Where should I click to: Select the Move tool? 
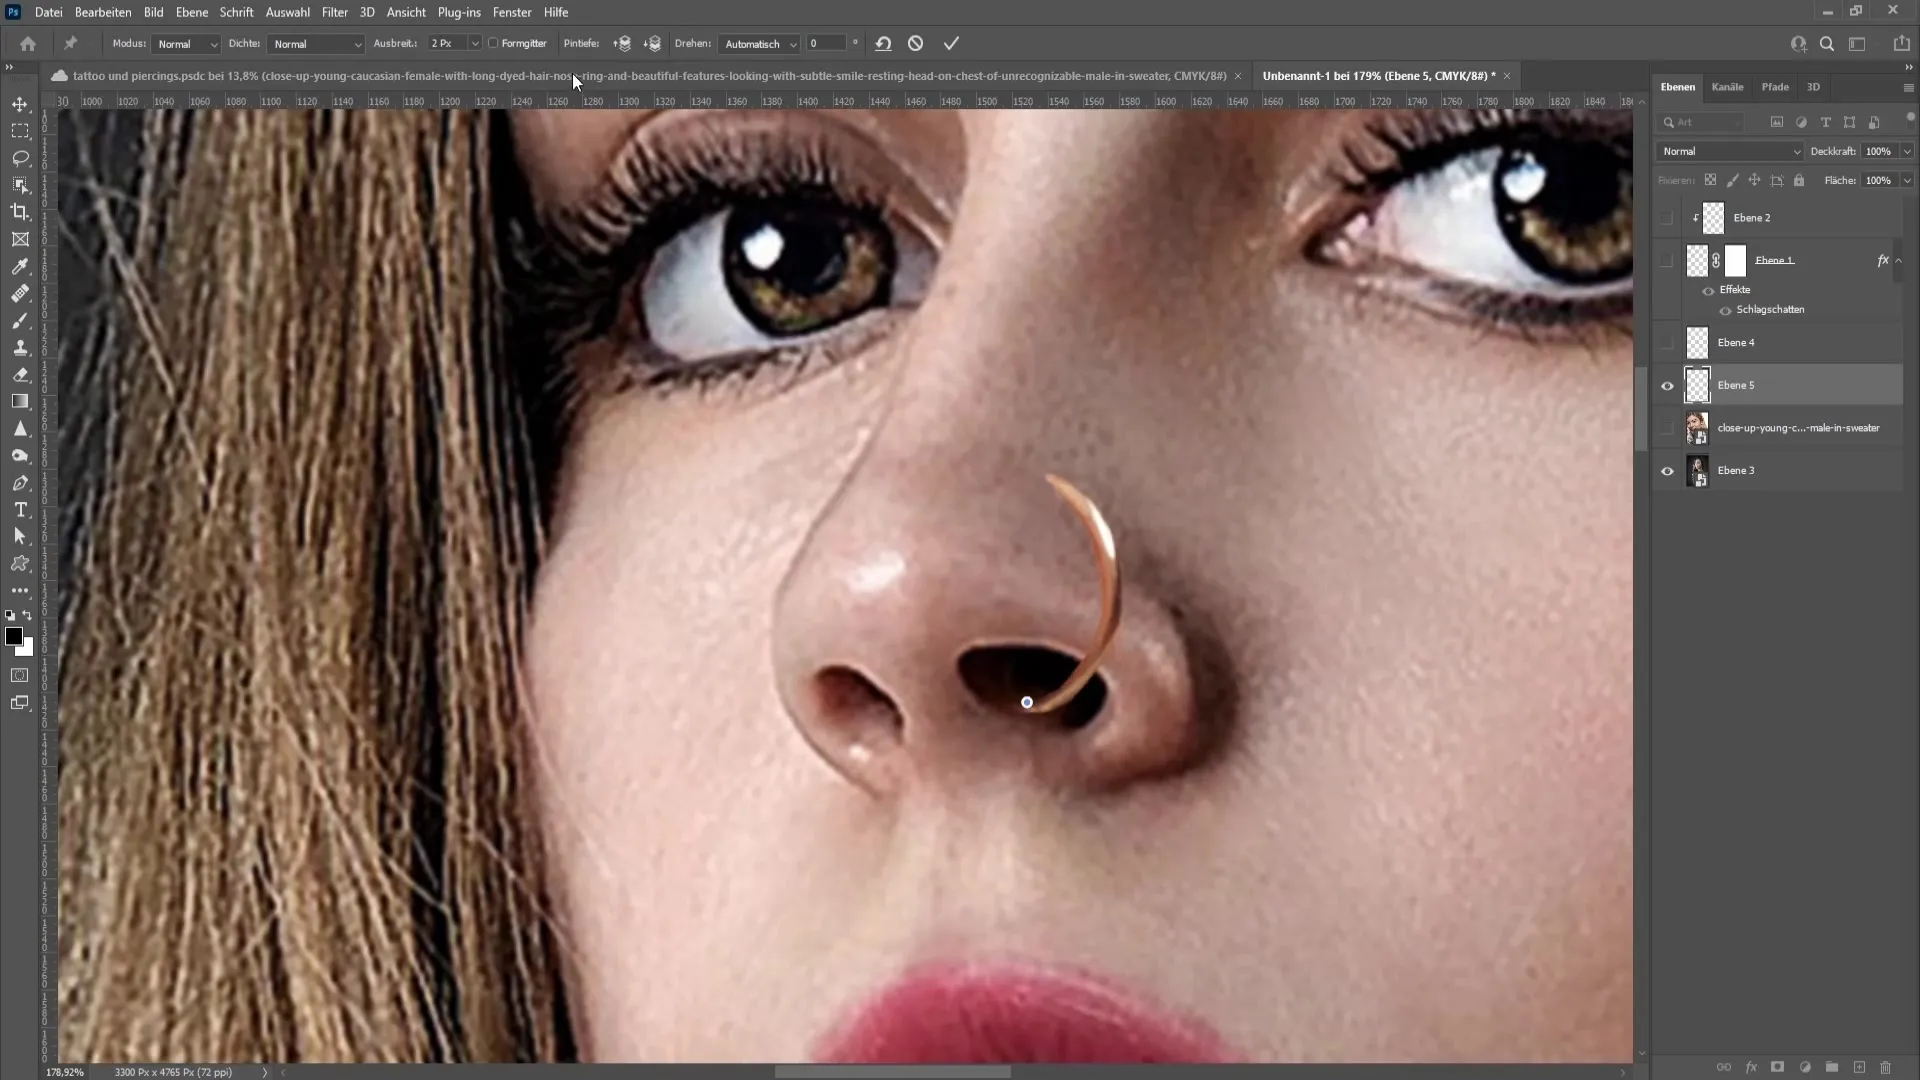tap(21, 103)
